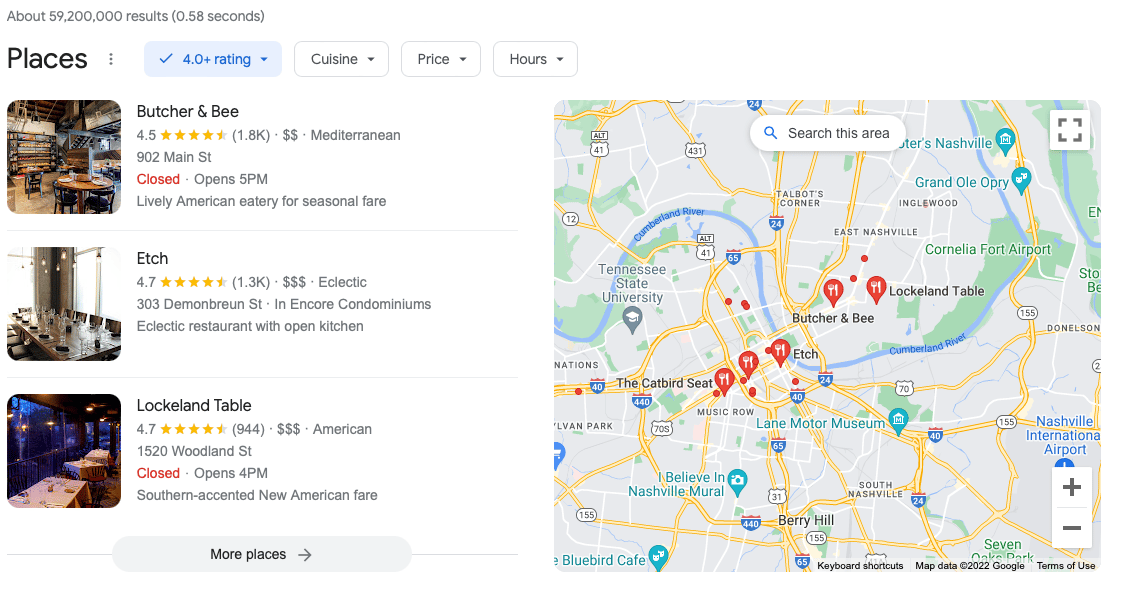This screenshot has width=1125, height=595.
Task: Zoom in on the map
Action: [x=1072, y=487]
